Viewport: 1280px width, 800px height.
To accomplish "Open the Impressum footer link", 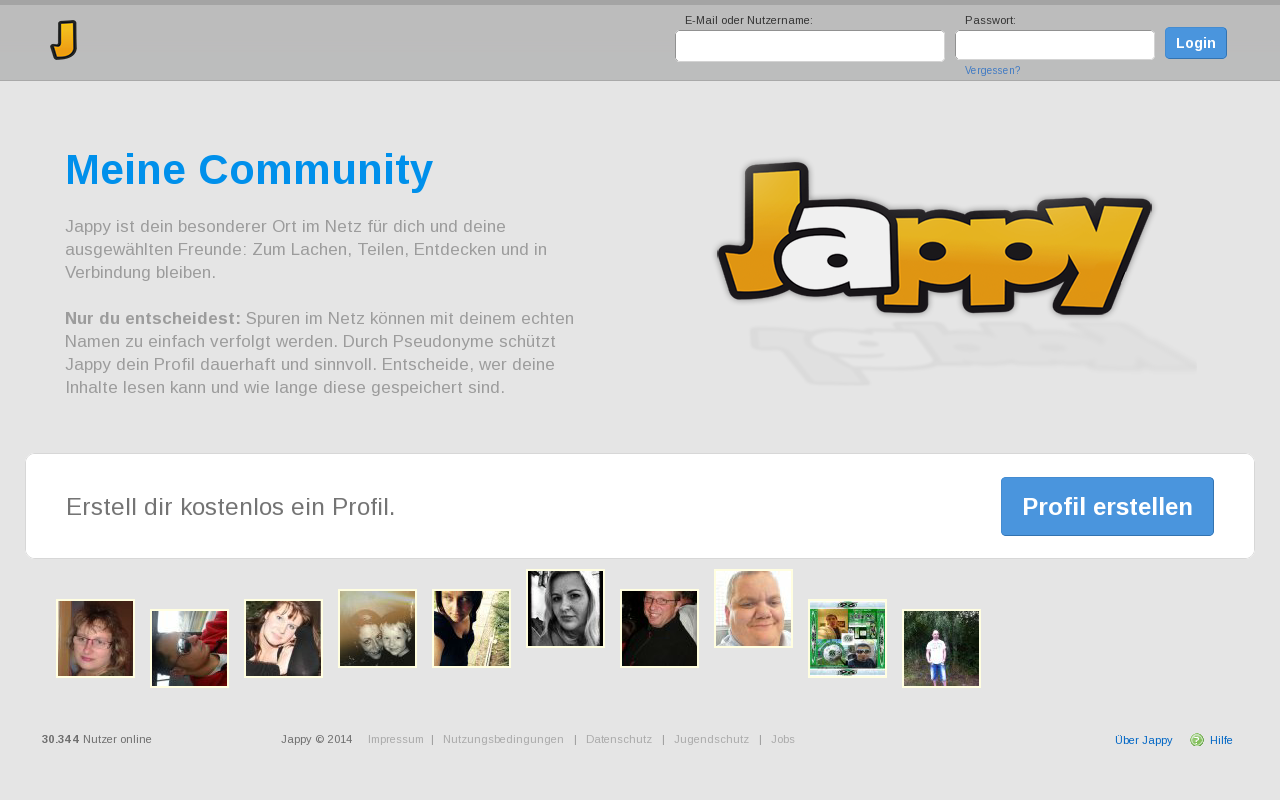I will coord(395,739).
